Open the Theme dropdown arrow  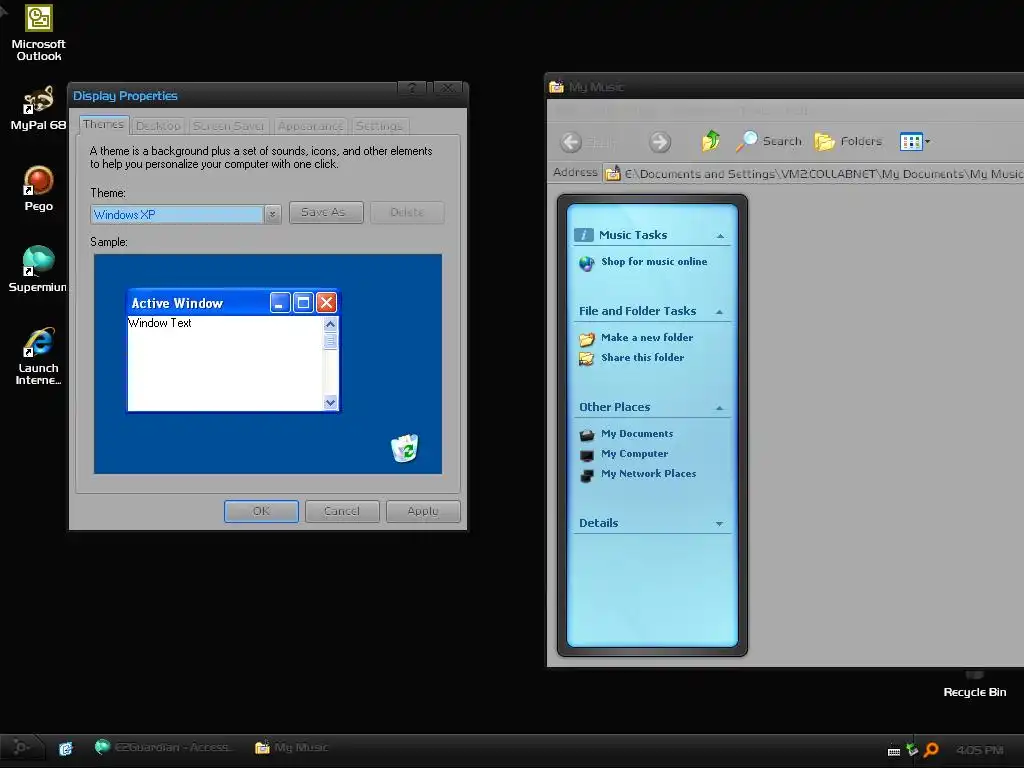272,214
